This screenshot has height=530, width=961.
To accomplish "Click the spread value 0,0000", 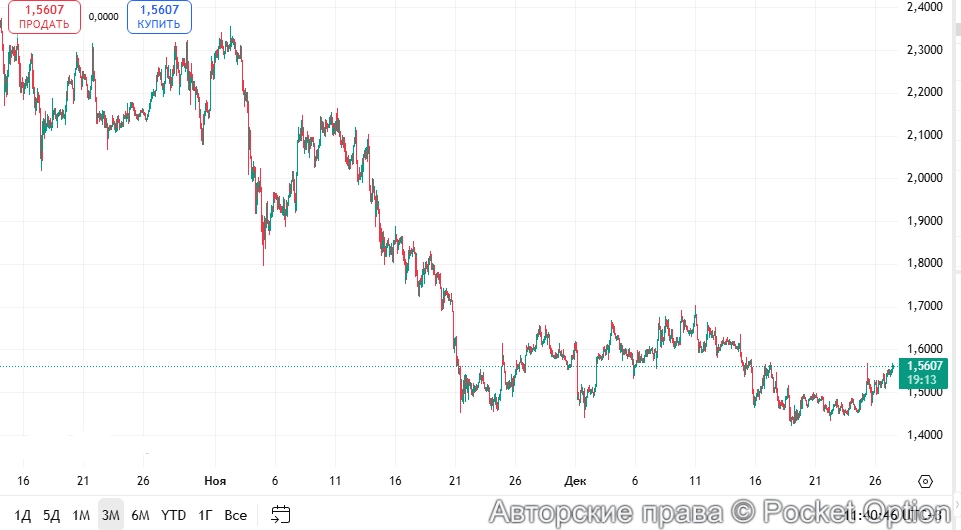I will coord(102,17).
